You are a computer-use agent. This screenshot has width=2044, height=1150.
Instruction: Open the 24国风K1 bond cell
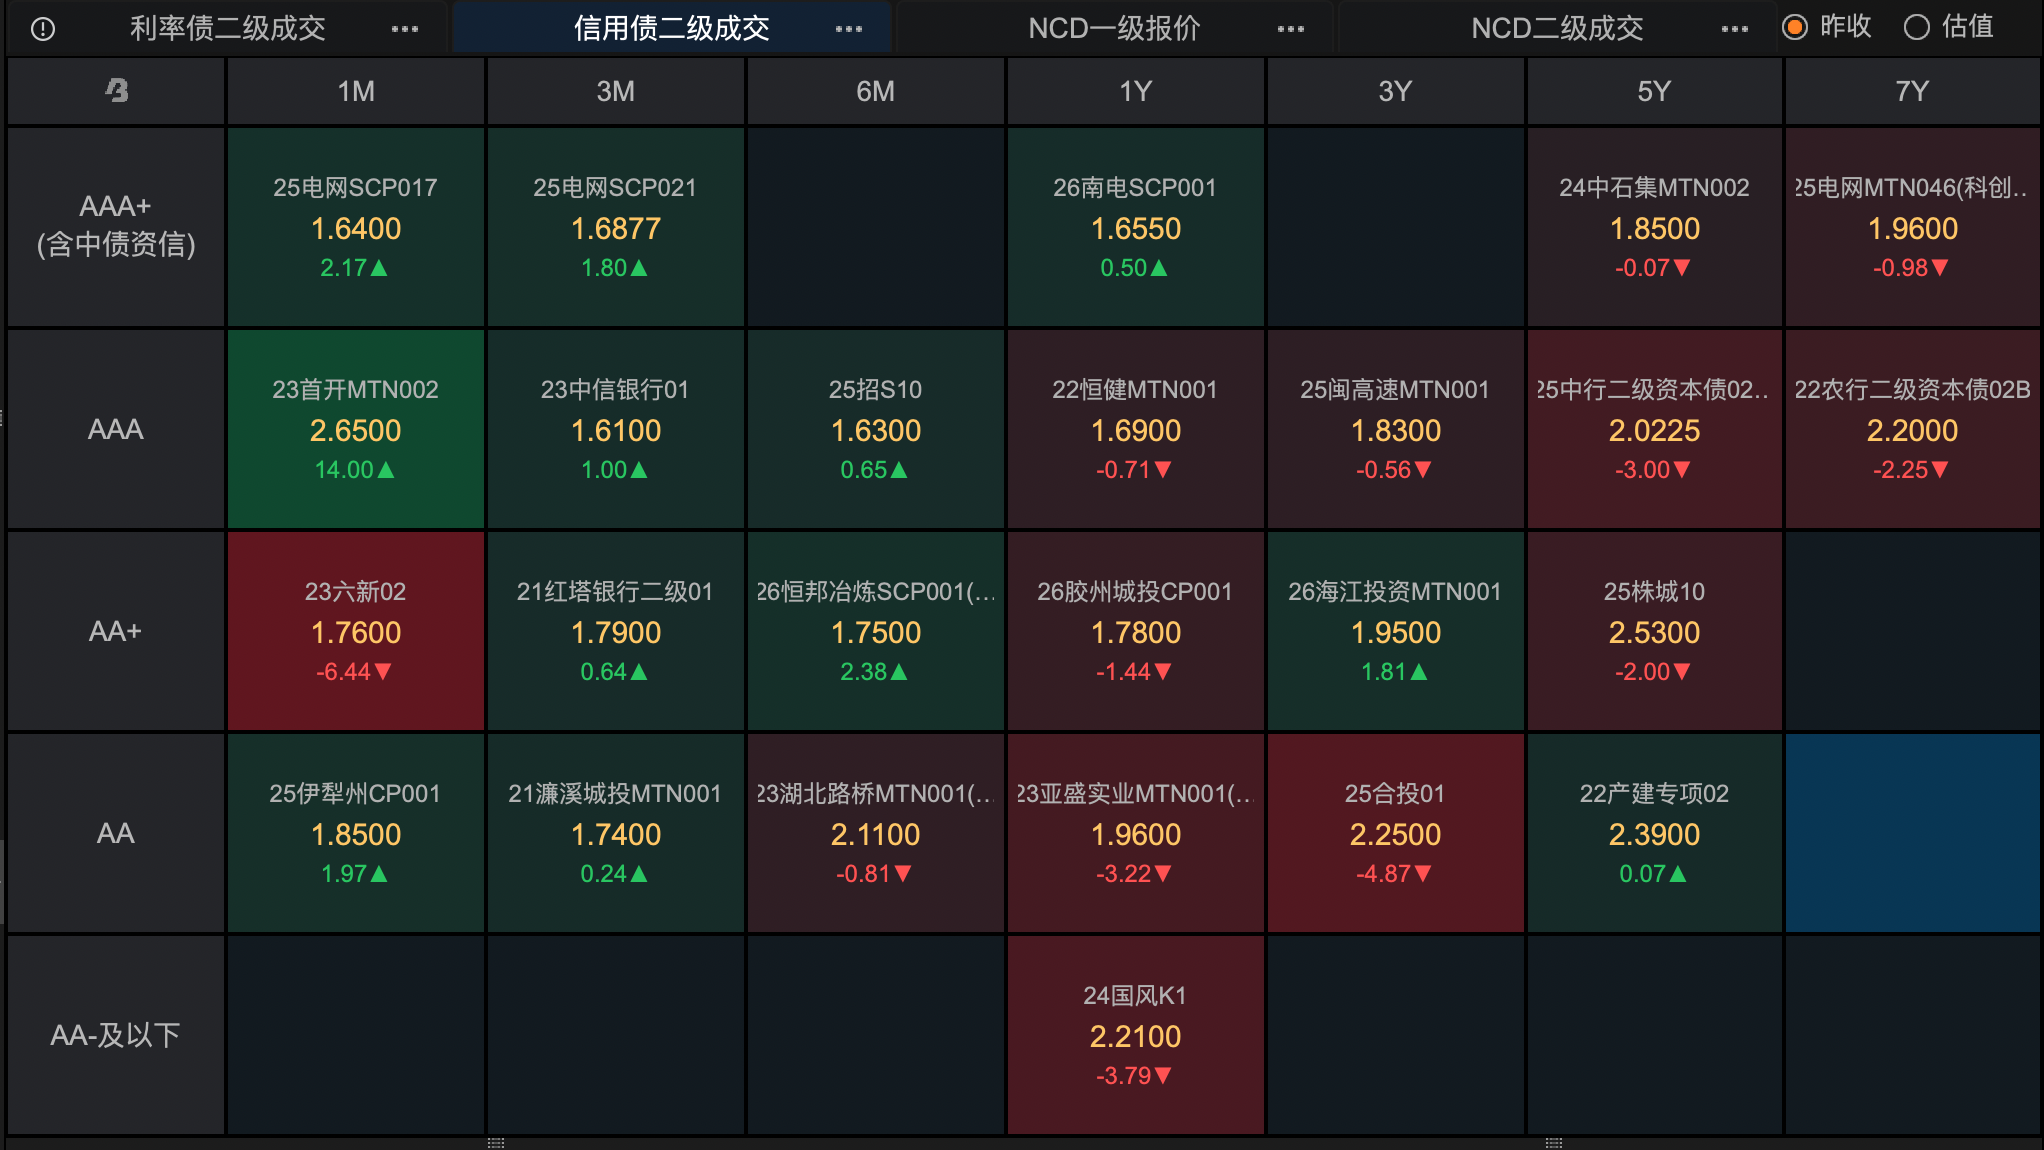[x=1135, y=1035]
